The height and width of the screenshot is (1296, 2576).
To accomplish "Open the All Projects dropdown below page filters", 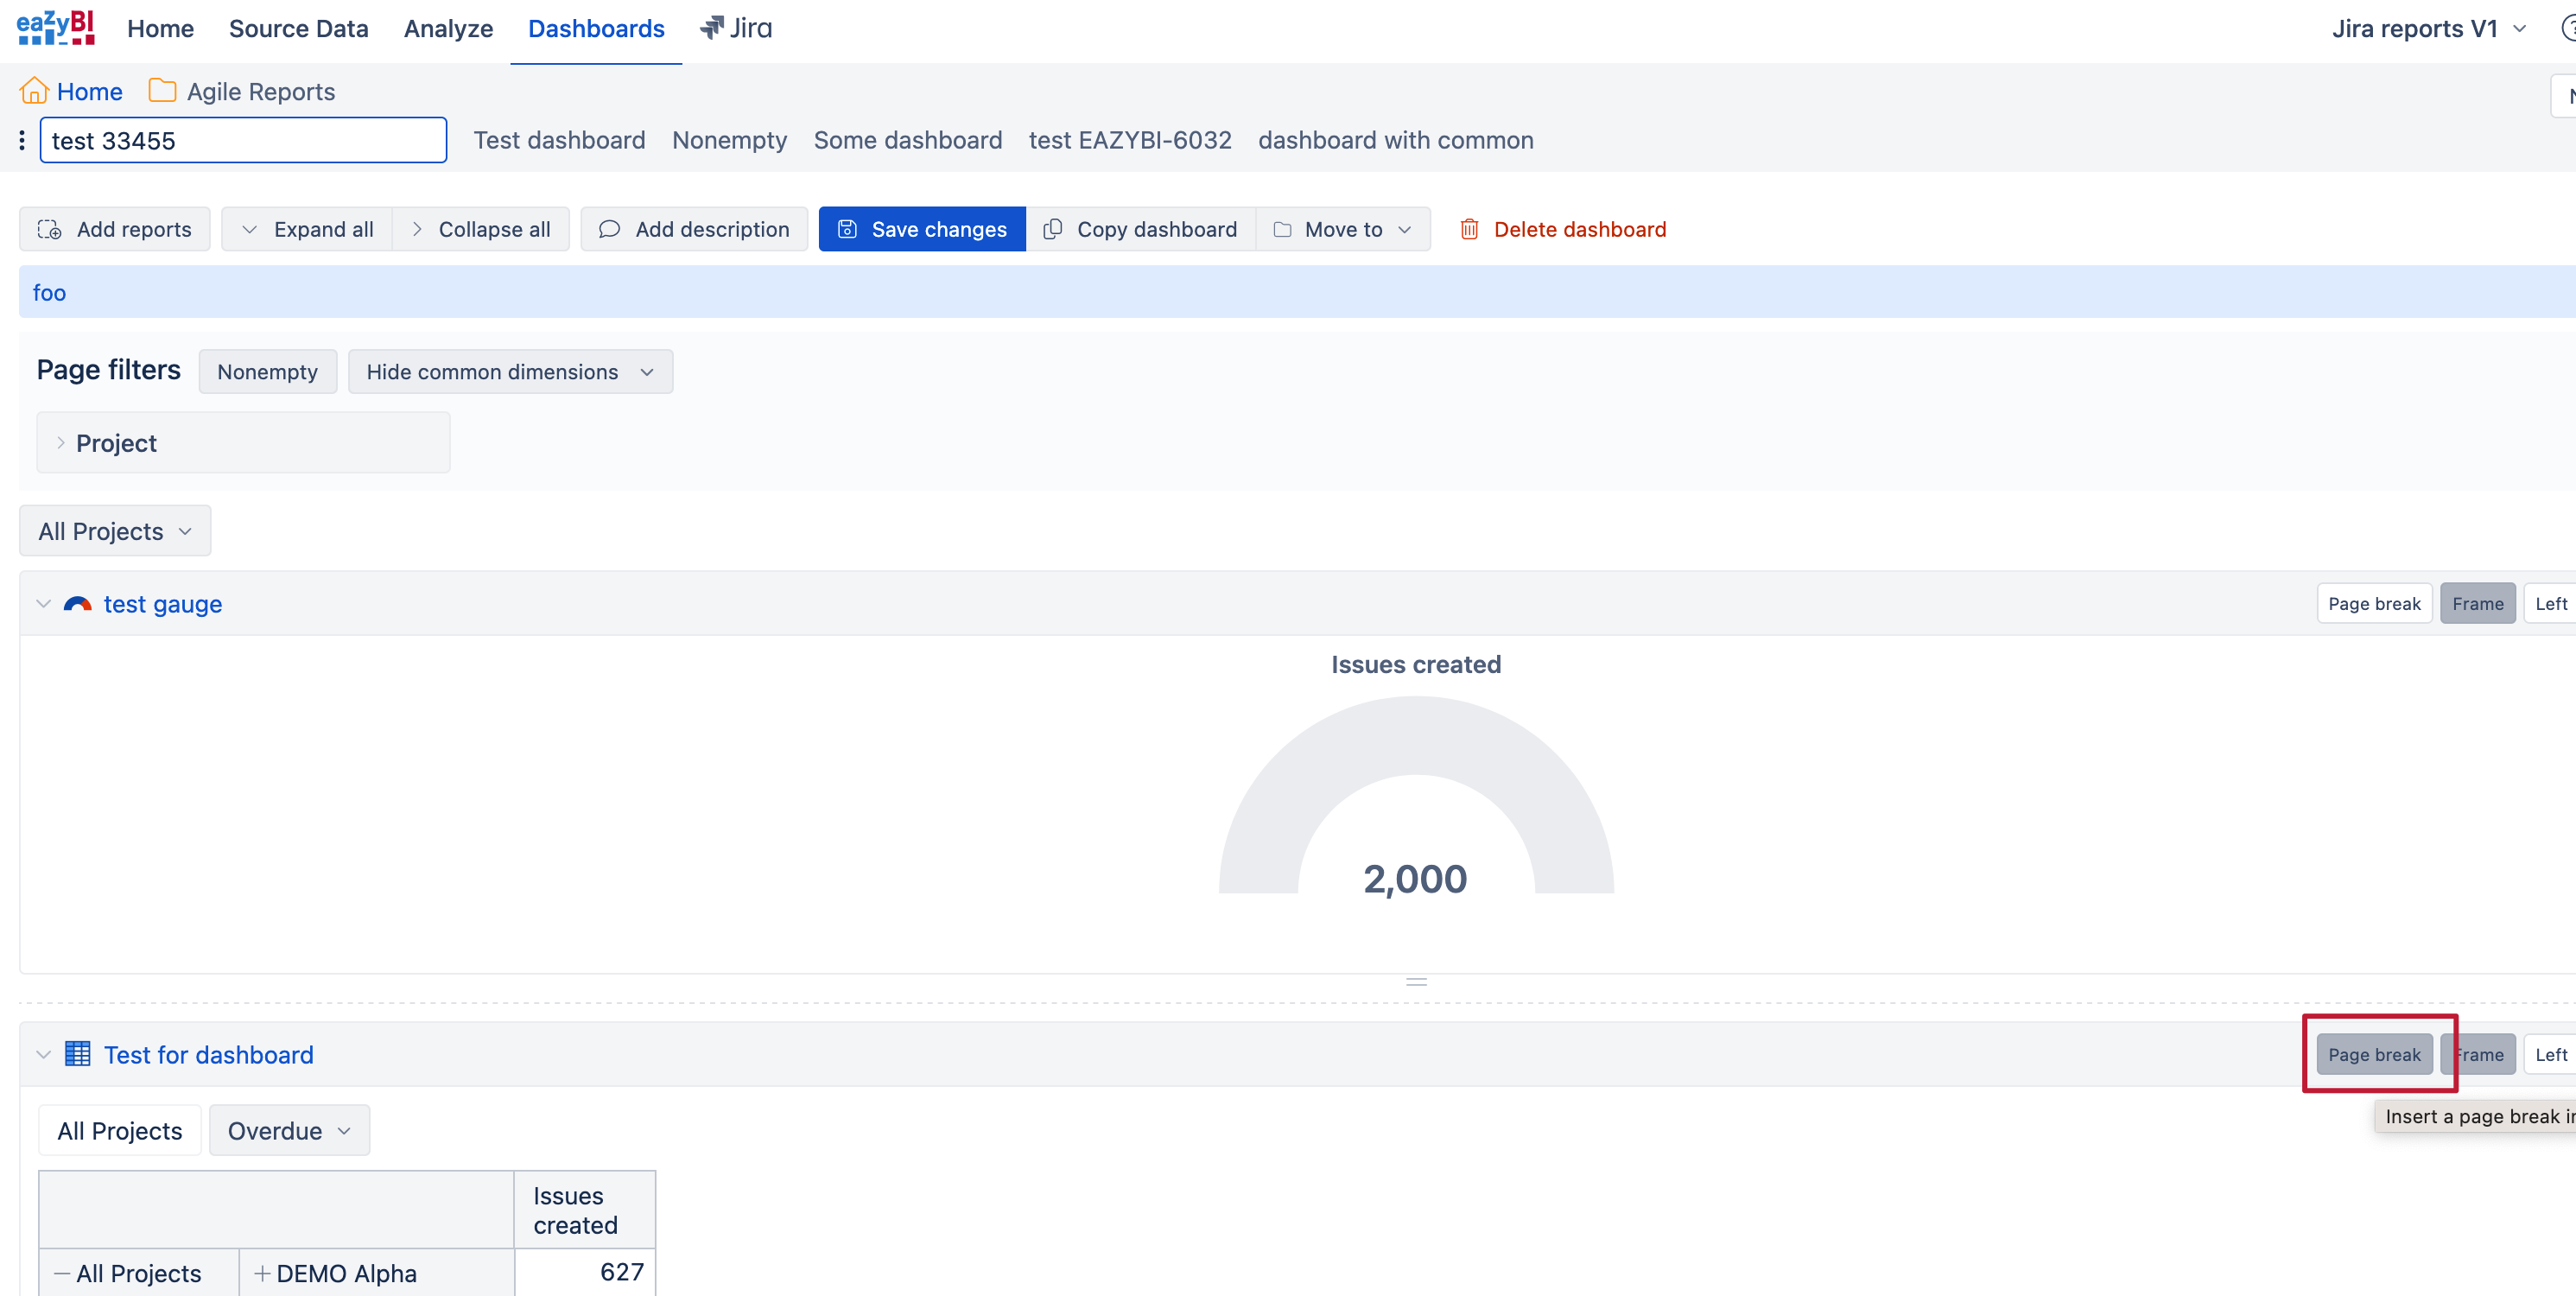I will 115,530.
